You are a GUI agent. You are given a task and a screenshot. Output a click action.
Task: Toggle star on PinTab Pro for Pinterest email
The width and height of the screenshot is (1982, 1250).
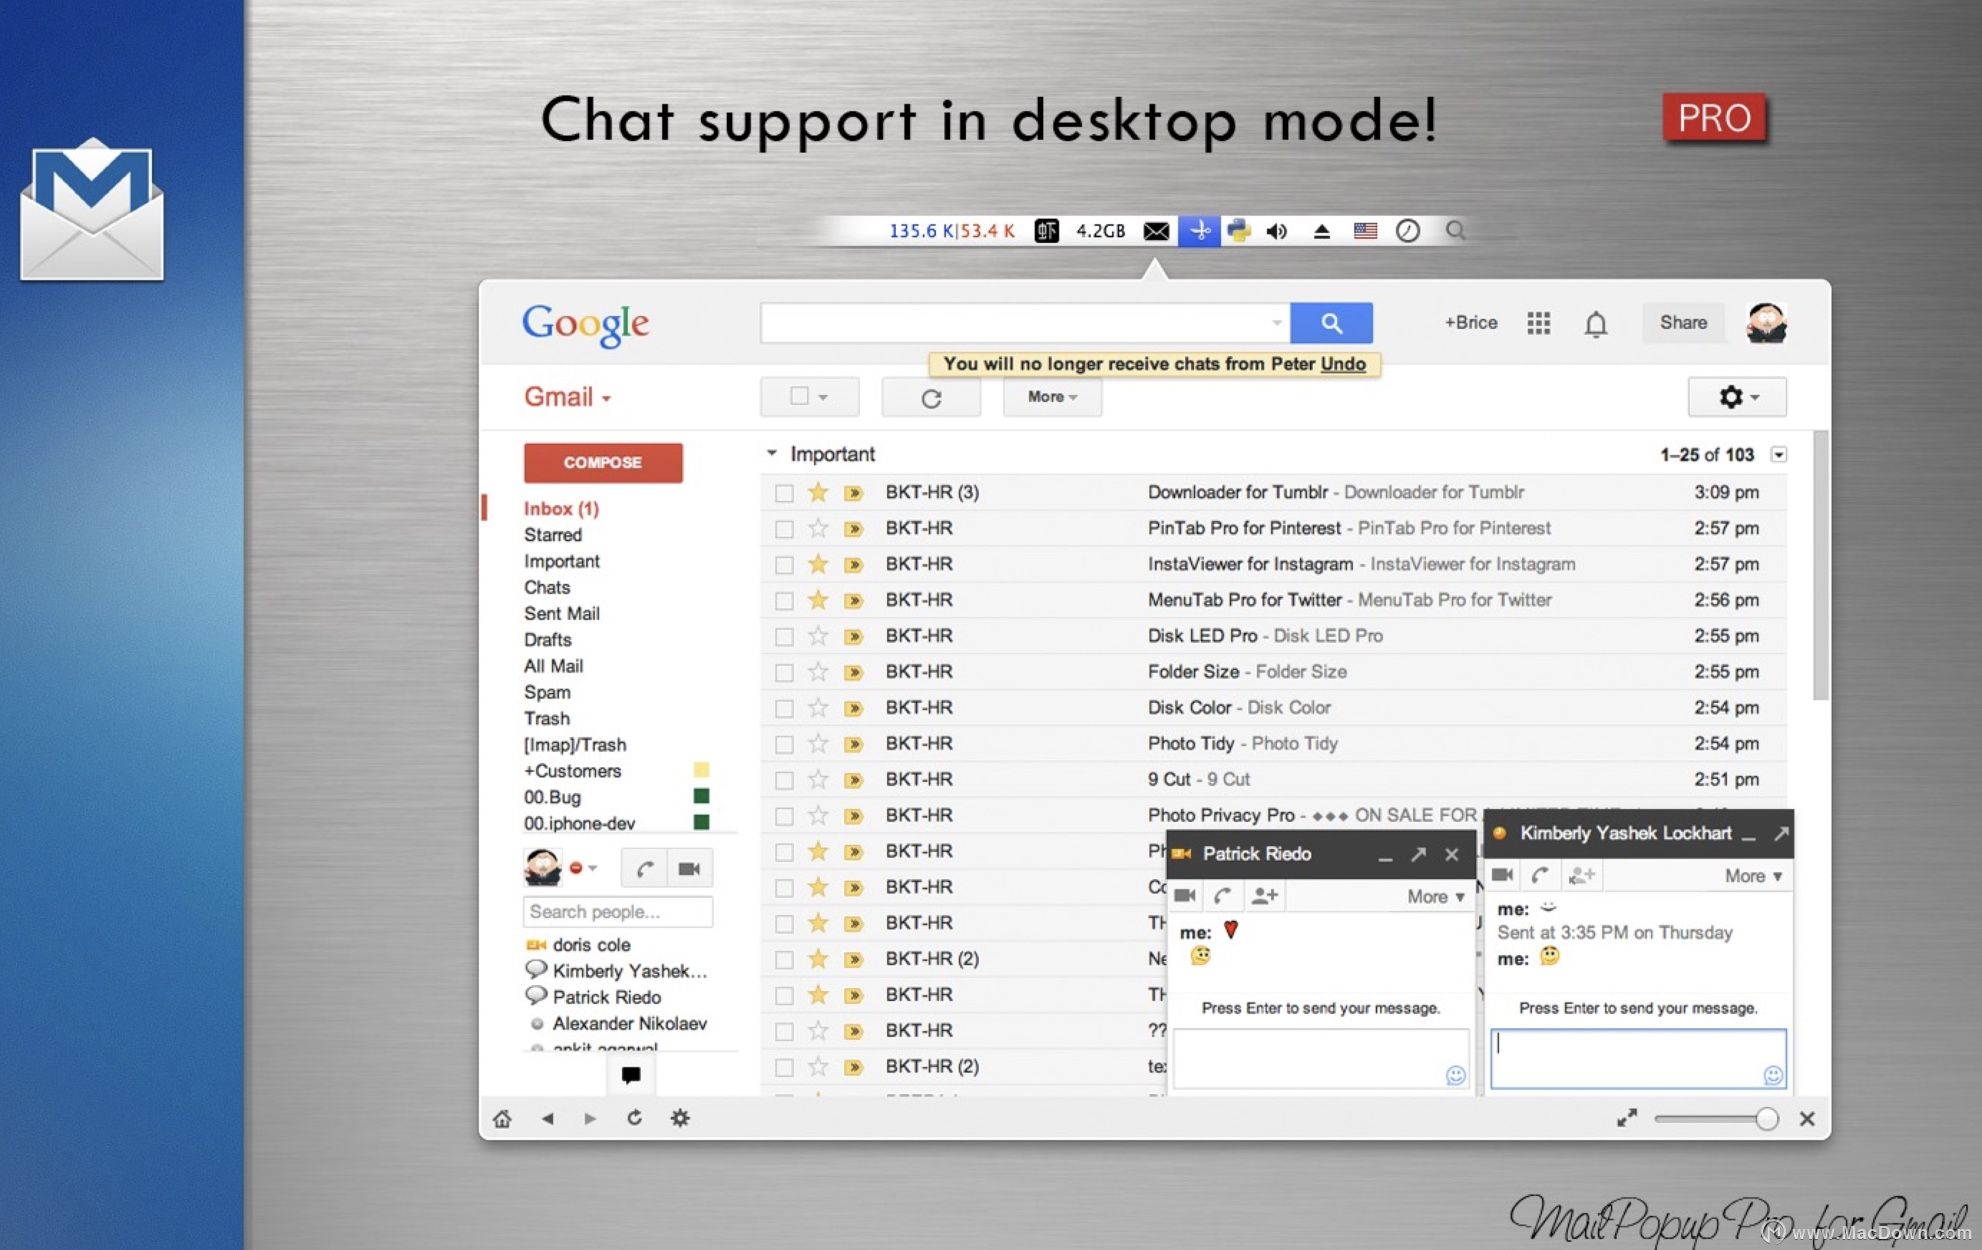(818, 528)
